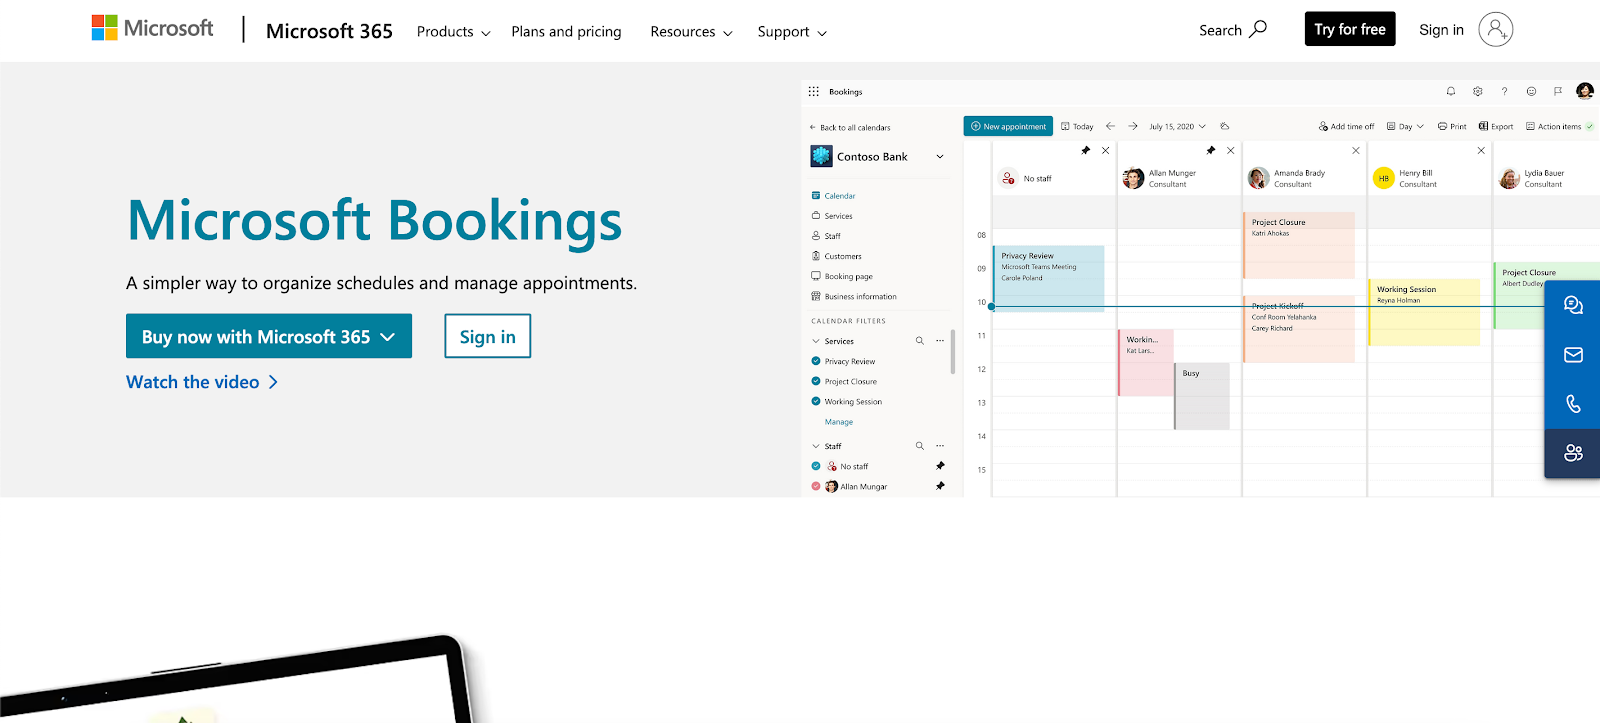Click the flag icon in Bookings header
The width and height of the screenshot is (1600, 723).
[1558, 91]
